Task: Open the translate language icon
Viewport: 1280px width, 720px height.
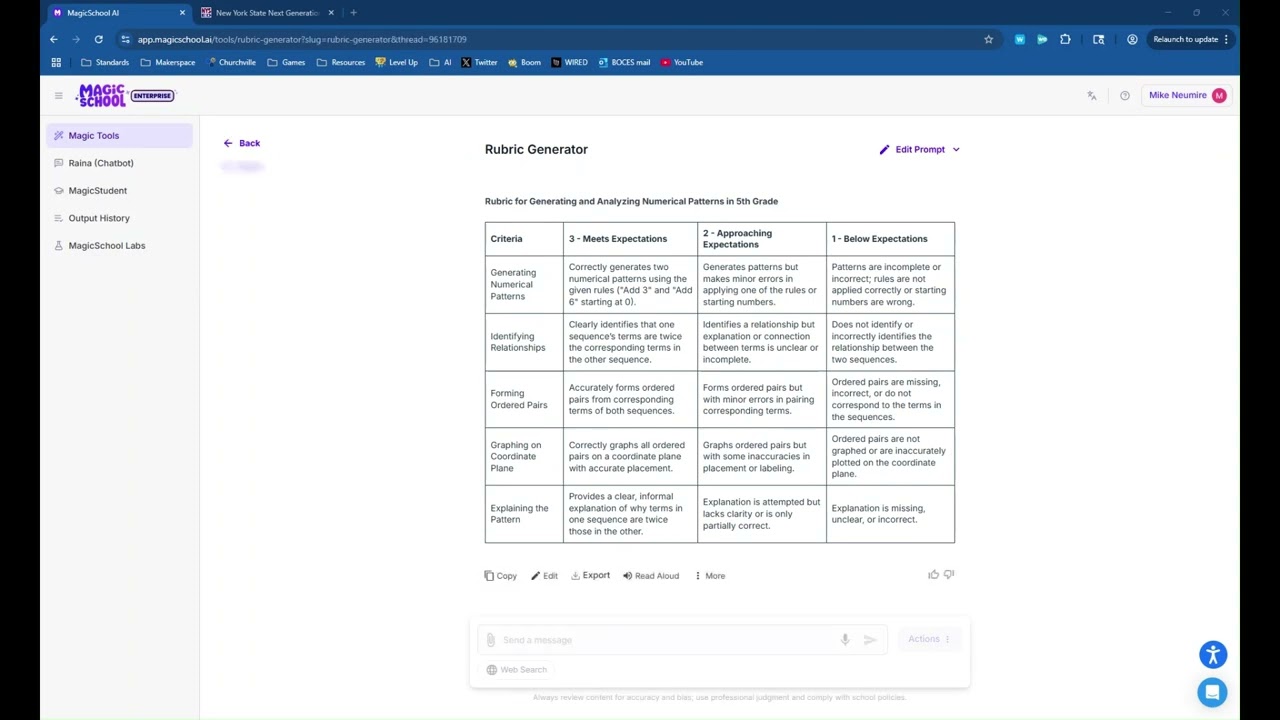Action: tap(1092, 95)
